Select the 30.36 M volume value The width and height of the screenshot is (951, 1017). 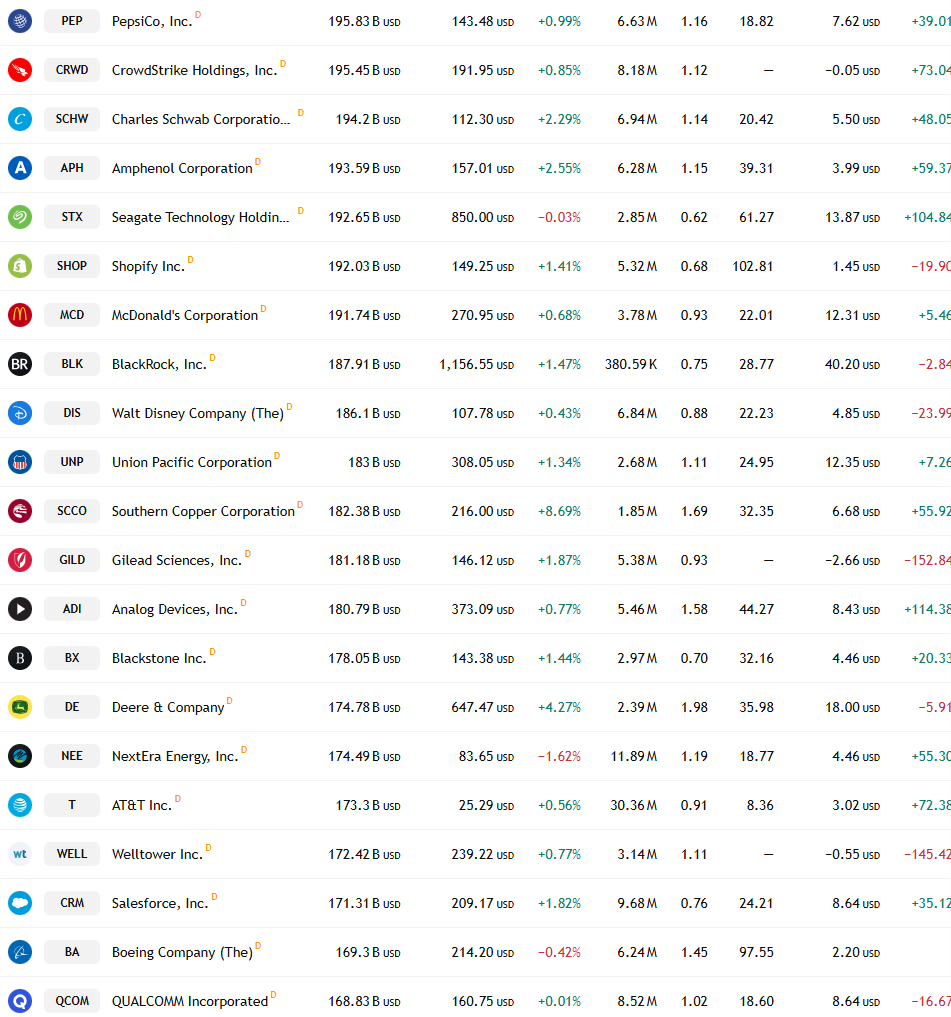(634, 806)
